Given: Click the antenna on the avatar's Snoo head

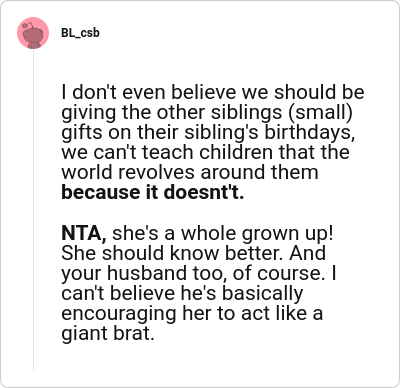Looking at the screenshot, I should pyautogui.click(x=30, y=24).
